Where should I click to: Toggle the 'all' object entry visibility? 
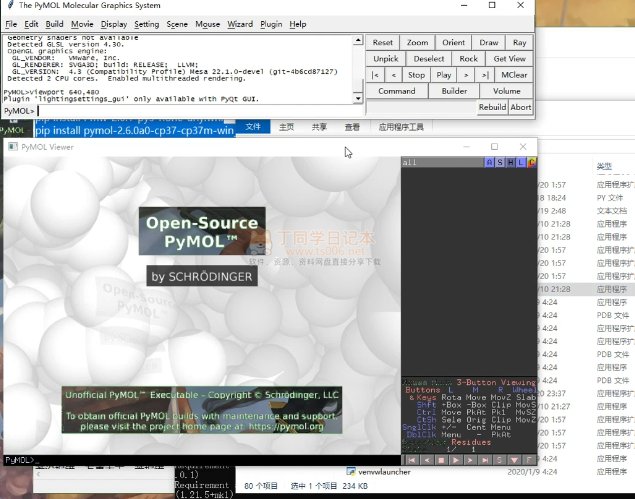(440, 162)
